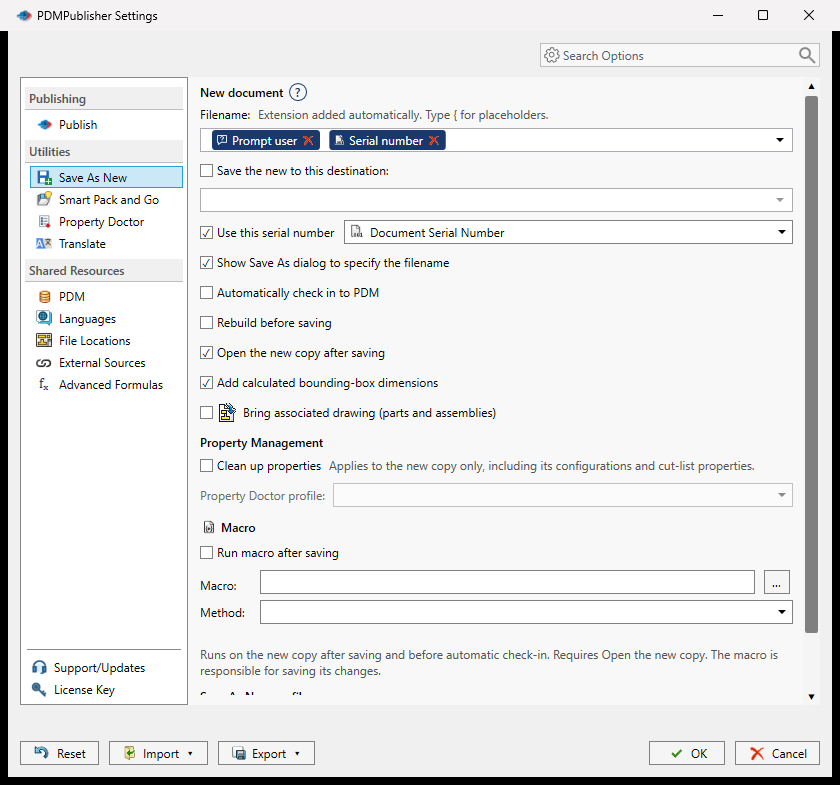The image size is (840, 785).
Task: Go to Property Doctor settings
Action: [106, 221]
